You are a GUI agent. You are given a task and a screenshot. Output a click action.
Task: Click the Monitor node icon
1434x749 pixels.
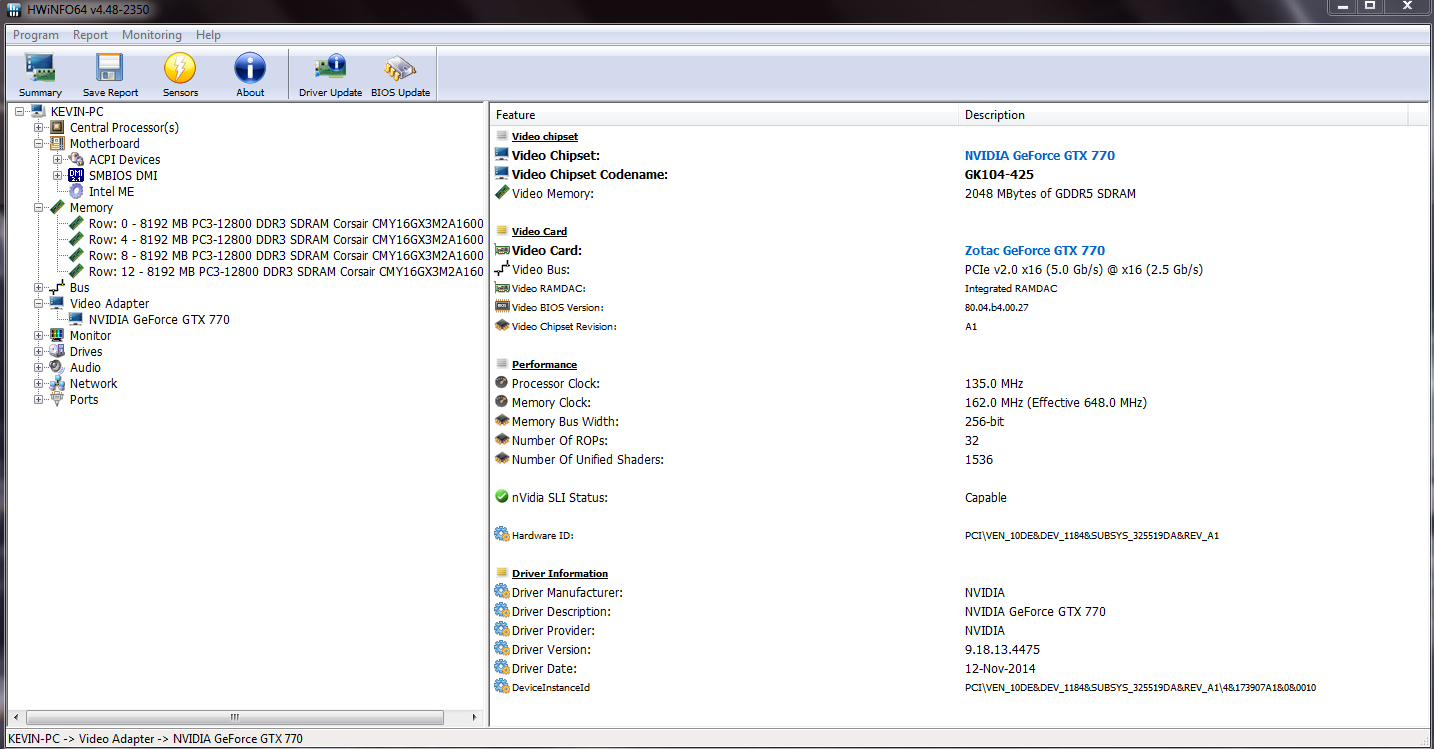tap(57, 335)
